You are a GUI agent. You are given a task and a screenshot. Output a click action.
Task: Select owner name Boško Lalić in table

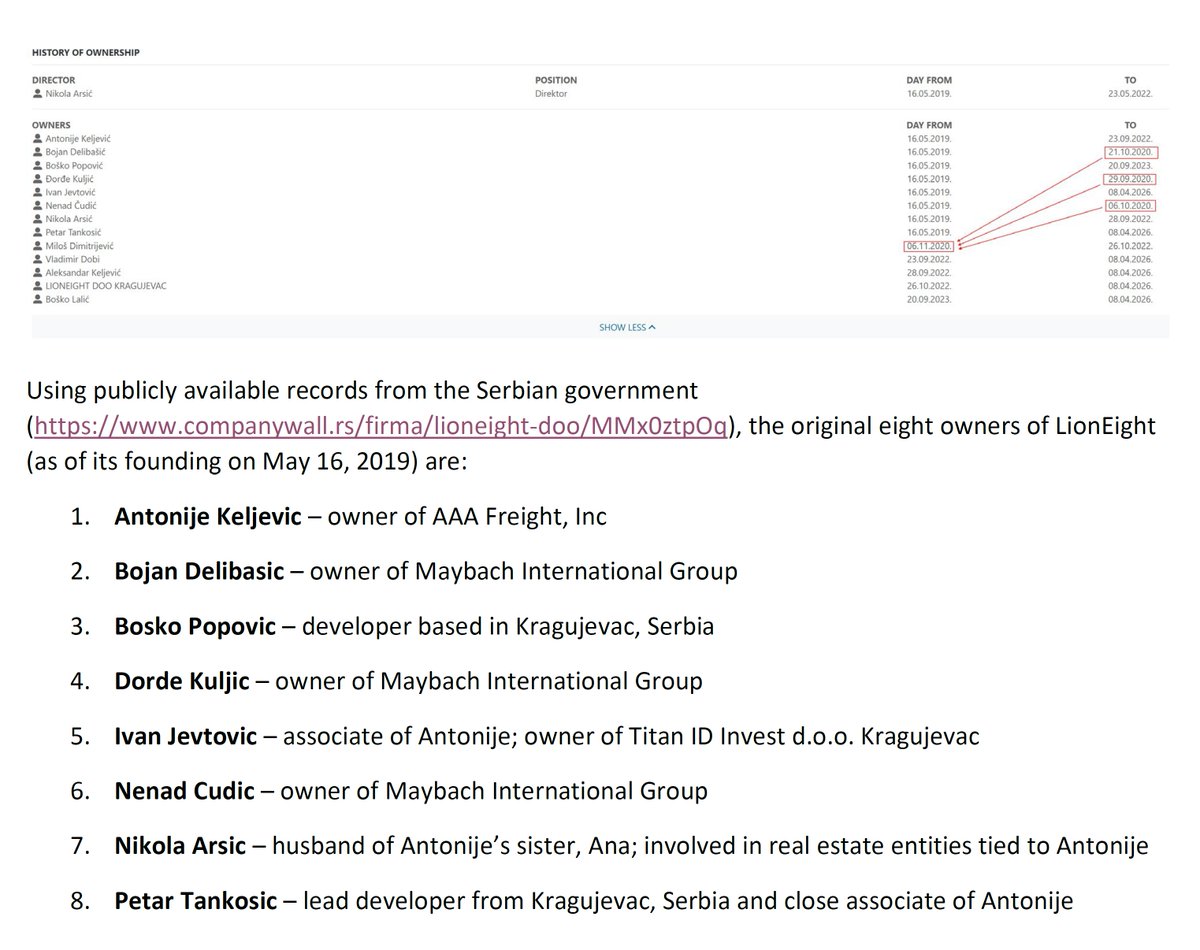(69, 299)
